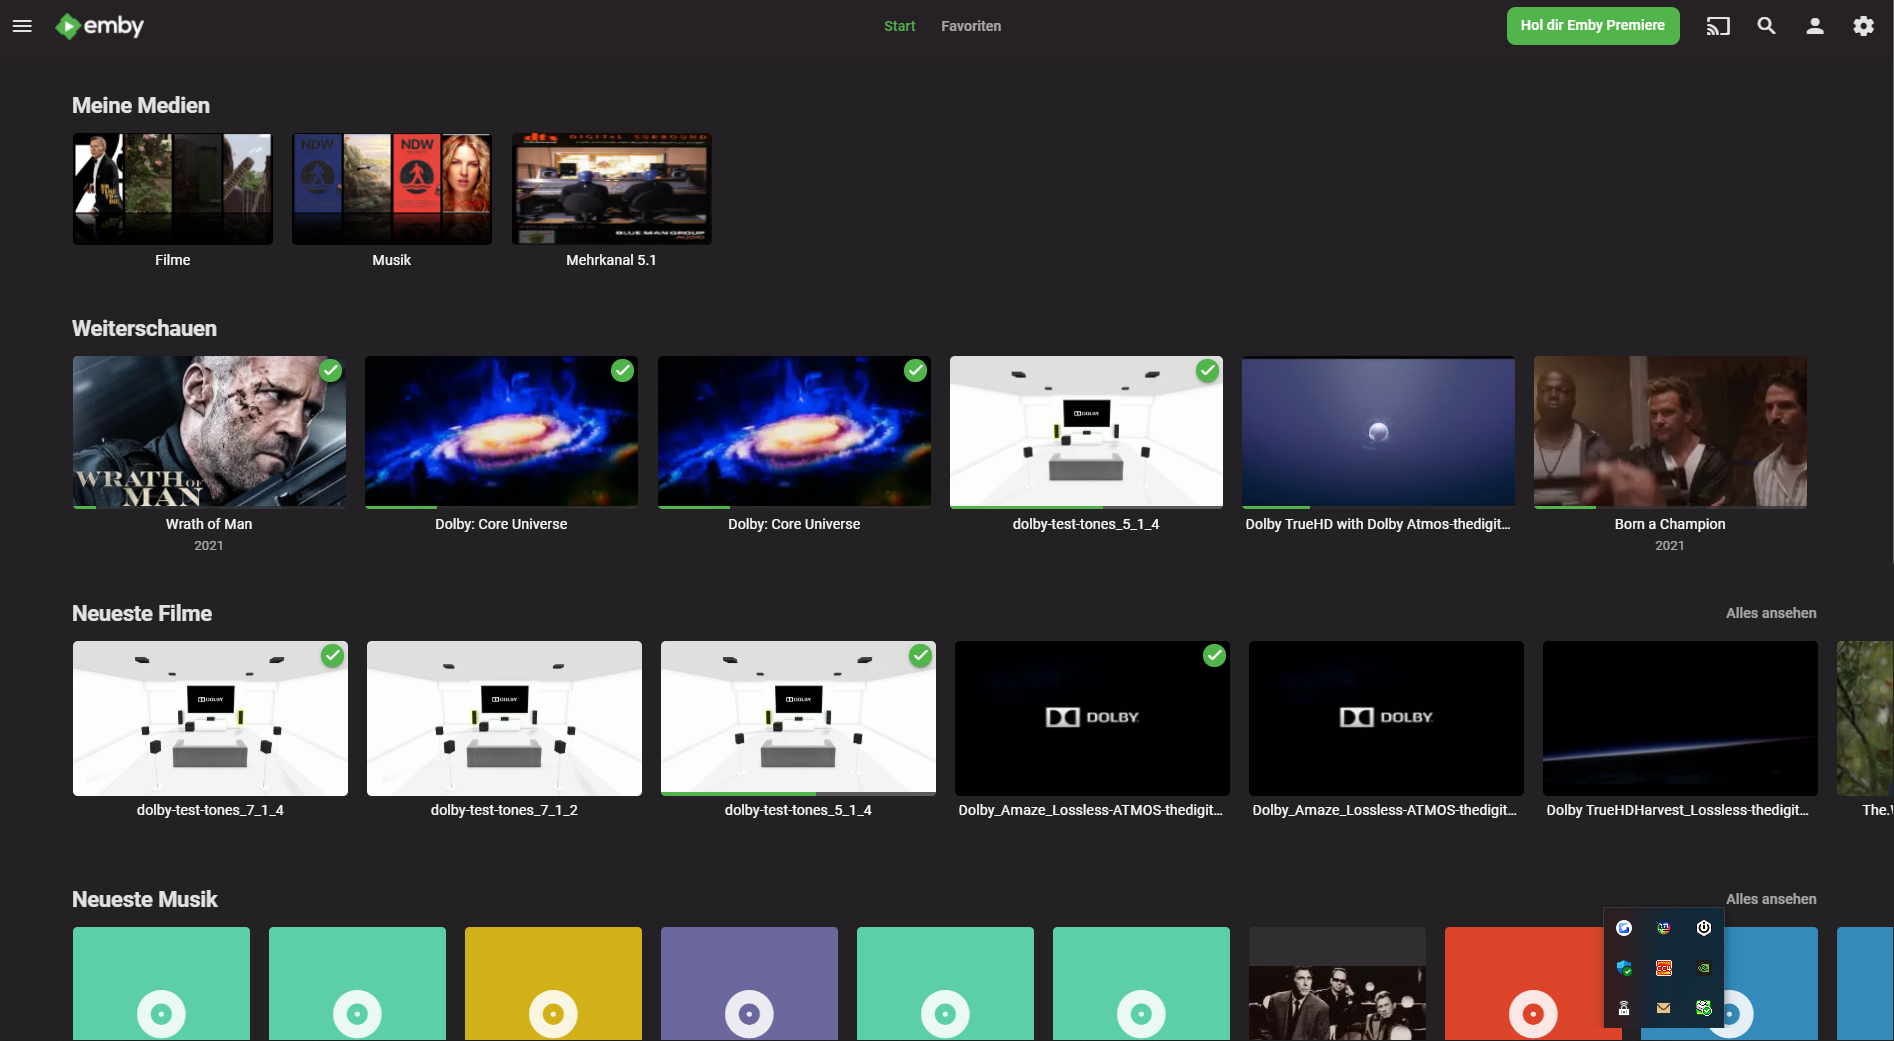Click the Neueste Filme section heading

(142, 613)
